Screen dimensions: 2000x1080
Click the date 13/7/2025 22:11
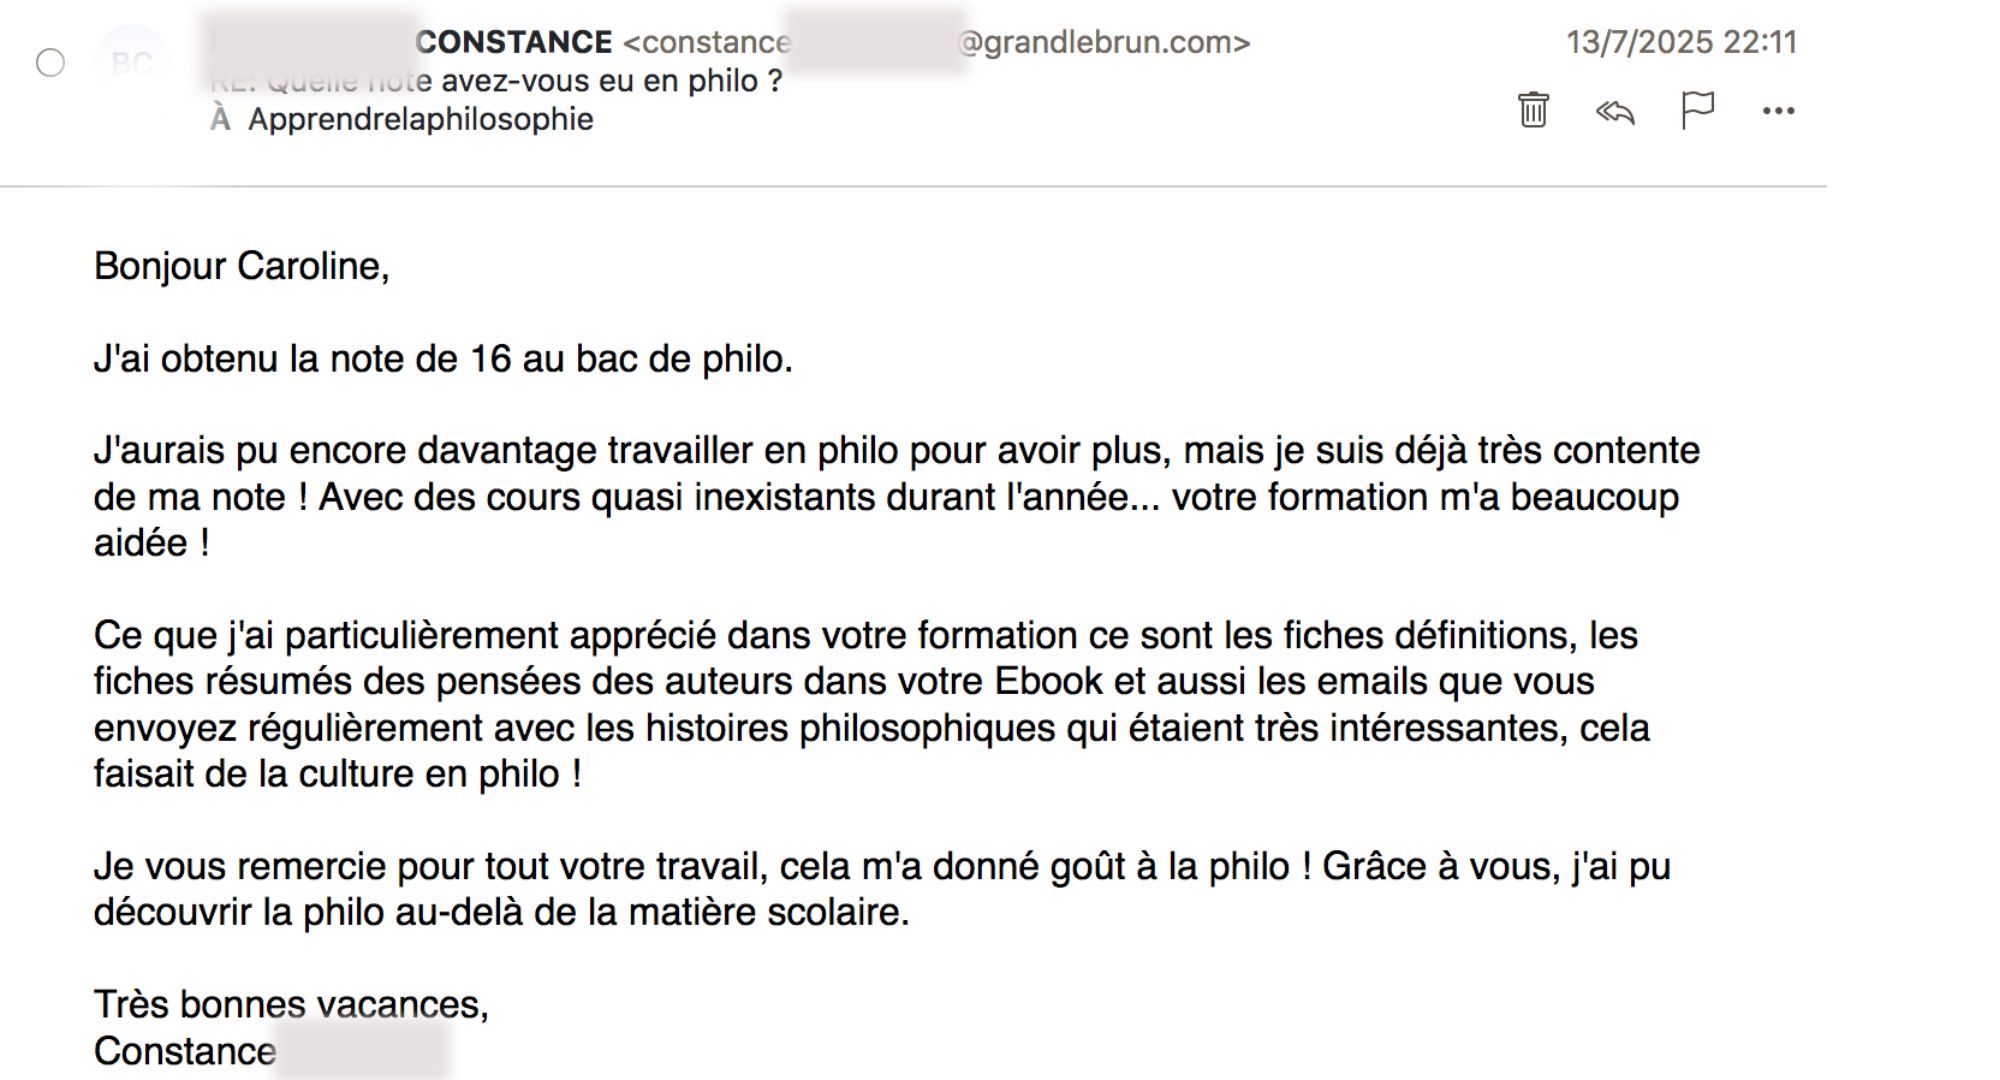coord(1681,42)
